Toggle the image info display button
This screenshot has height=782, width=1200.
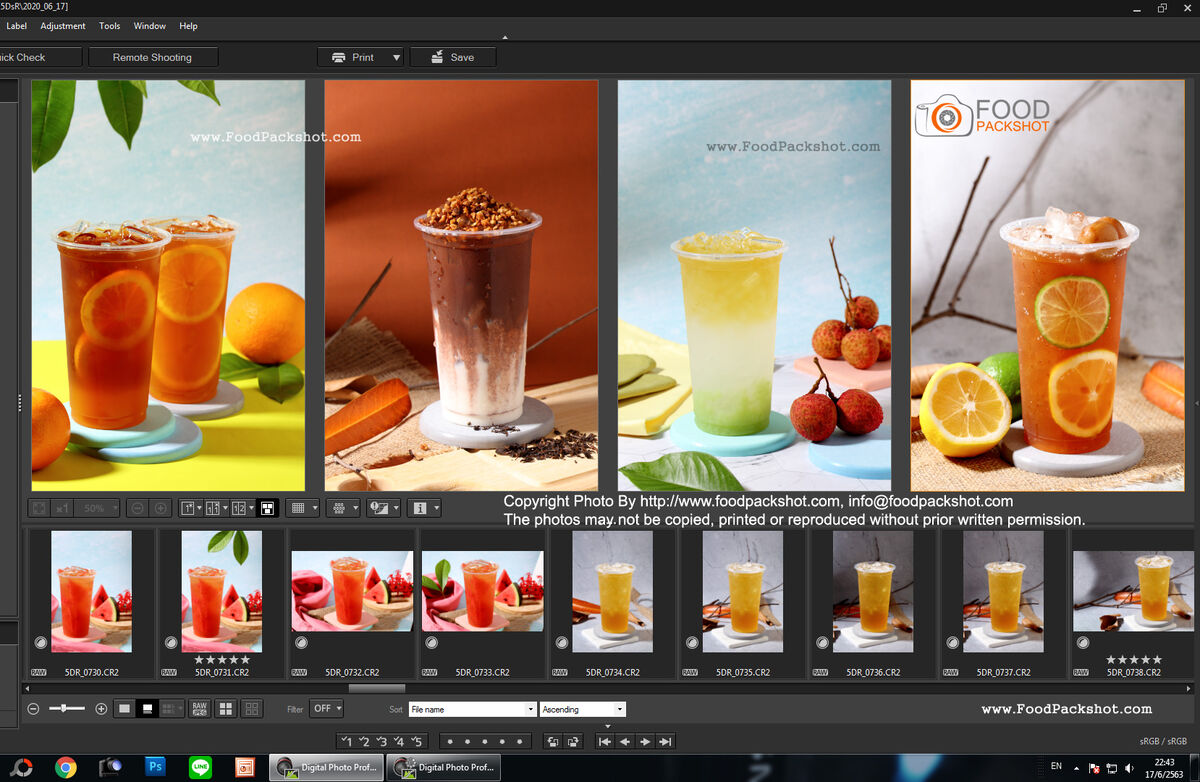pyautogui.click(x=420, y=508)
